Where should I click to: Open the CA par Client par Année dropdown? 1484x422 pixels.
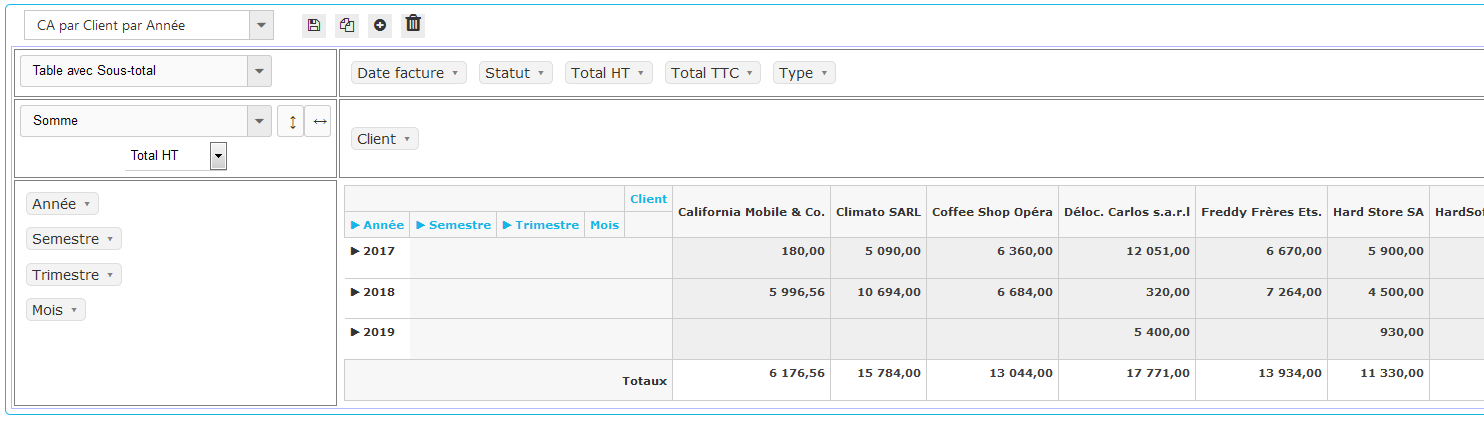[260, 26]
